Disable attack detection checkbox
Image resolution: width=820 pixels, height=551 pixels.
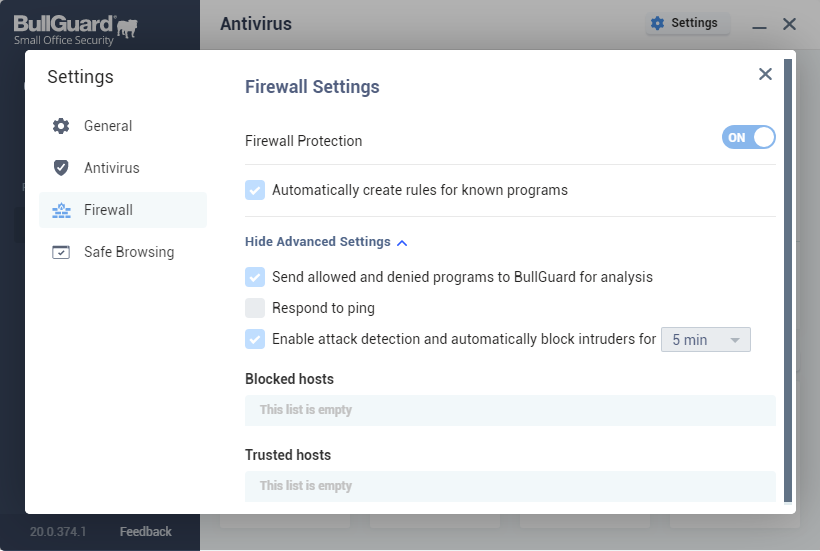click(x=255, y=339)
